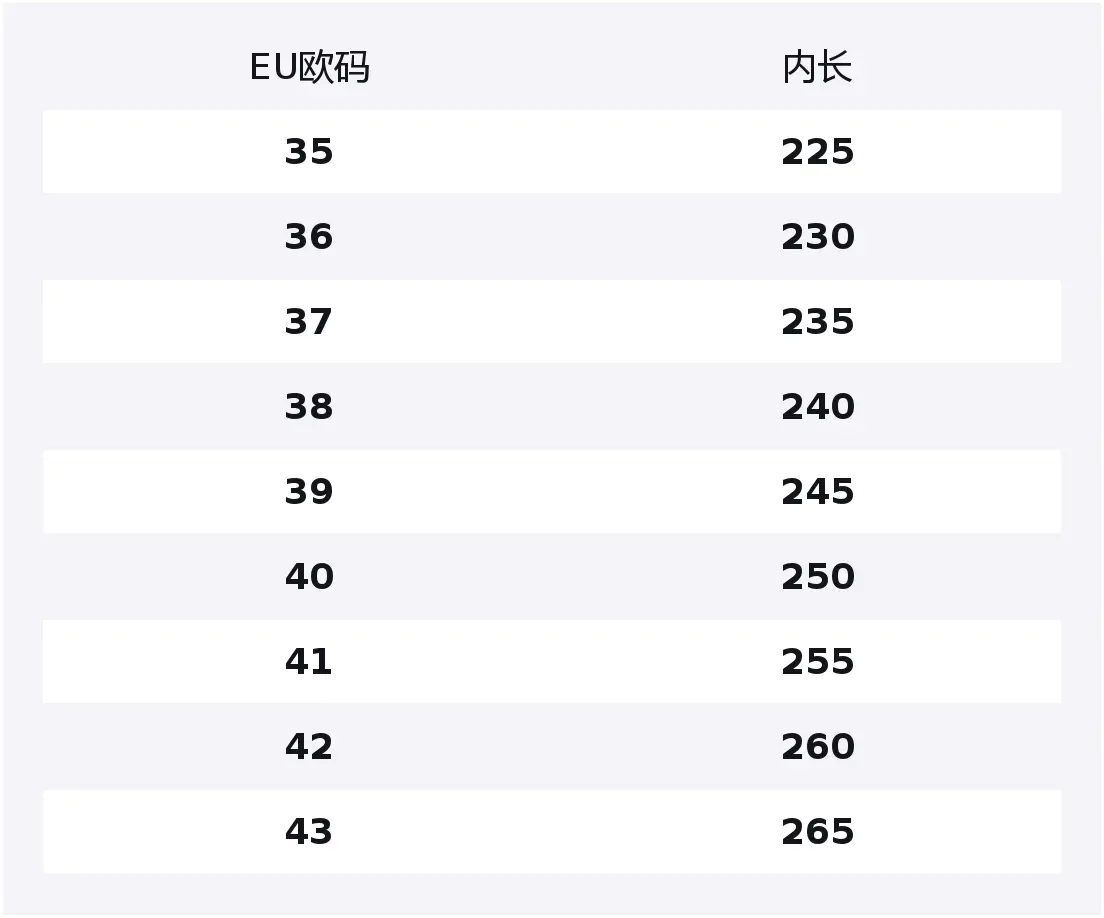Select the 225 inner length value
The image size is (1104, 918).
tap(817, 152)
